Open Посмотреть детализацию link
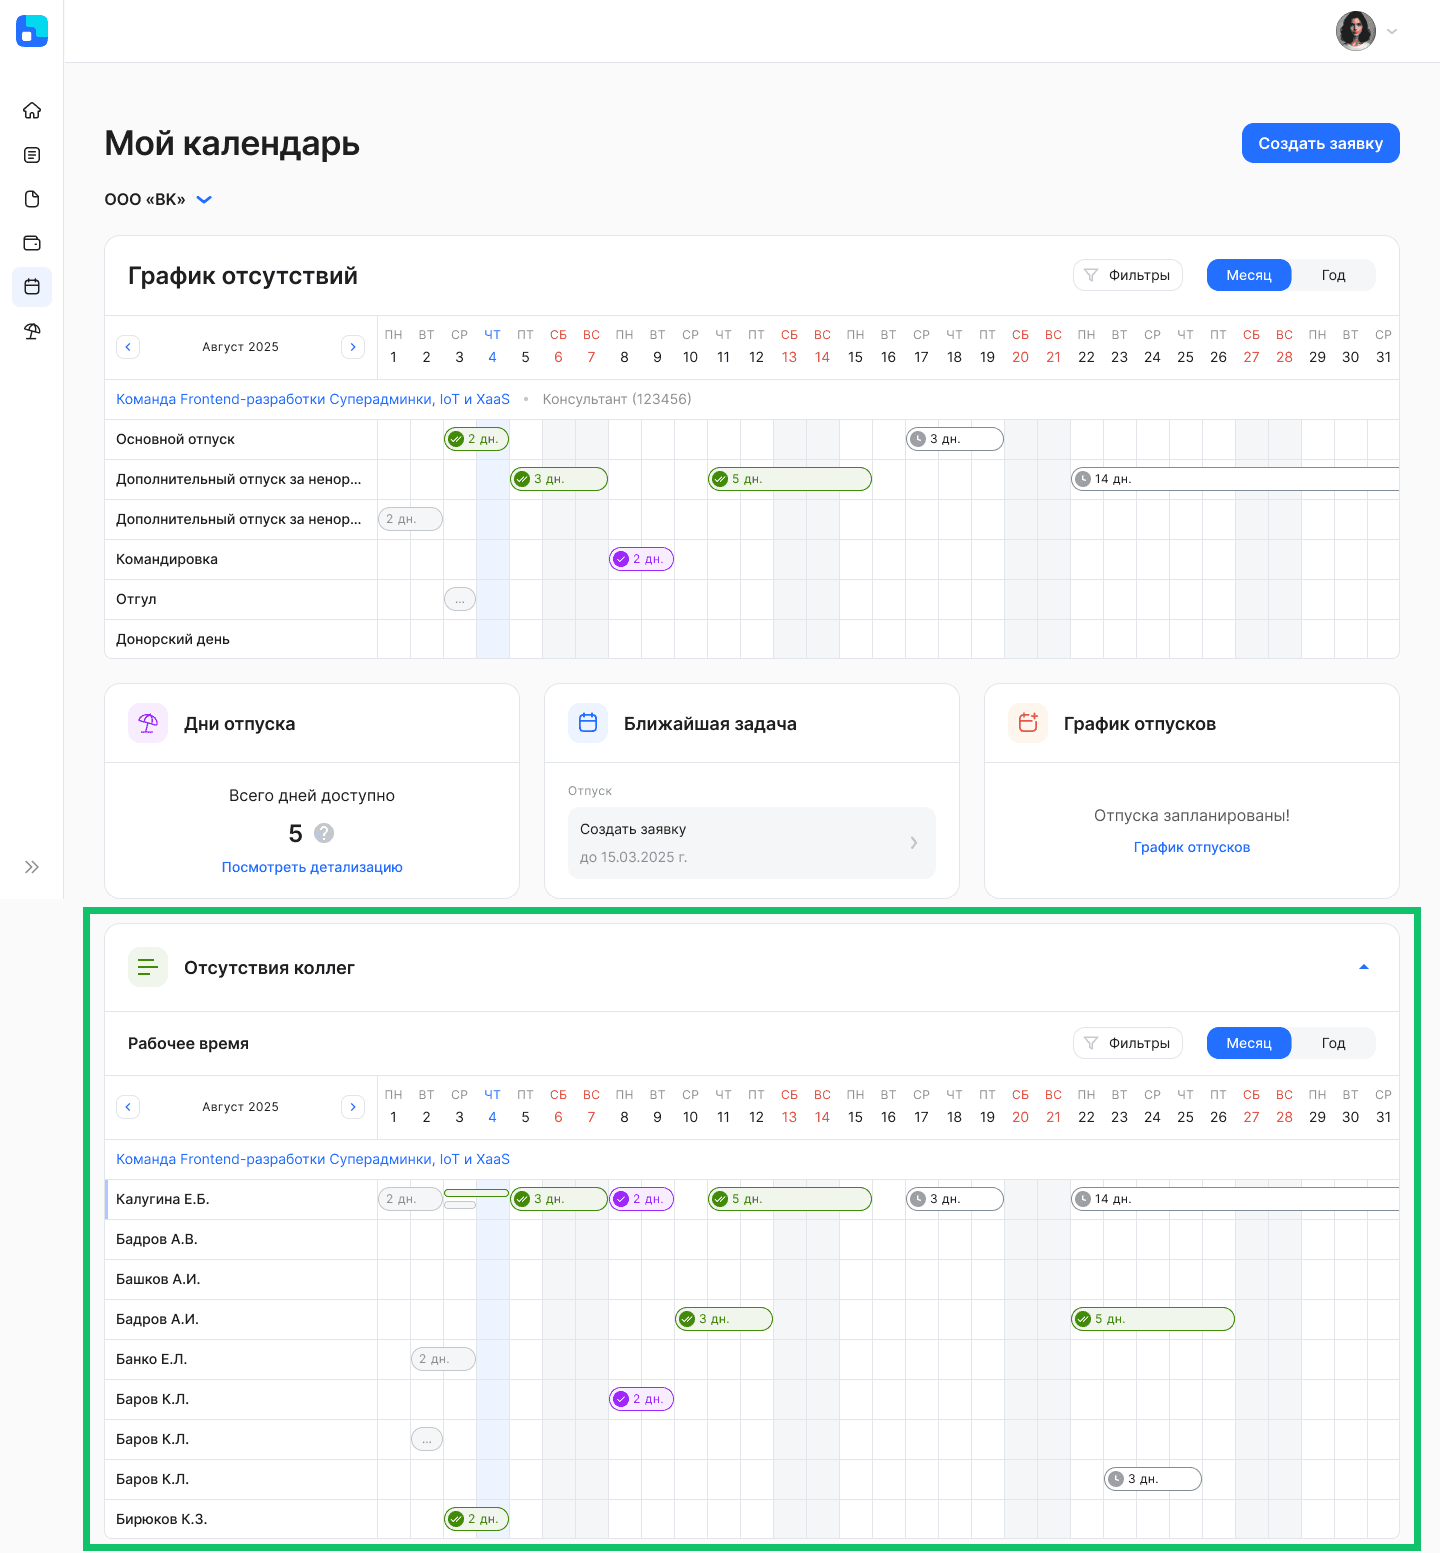Image resolution: width=1440 pixels, height=1553 pixels. 312,867
